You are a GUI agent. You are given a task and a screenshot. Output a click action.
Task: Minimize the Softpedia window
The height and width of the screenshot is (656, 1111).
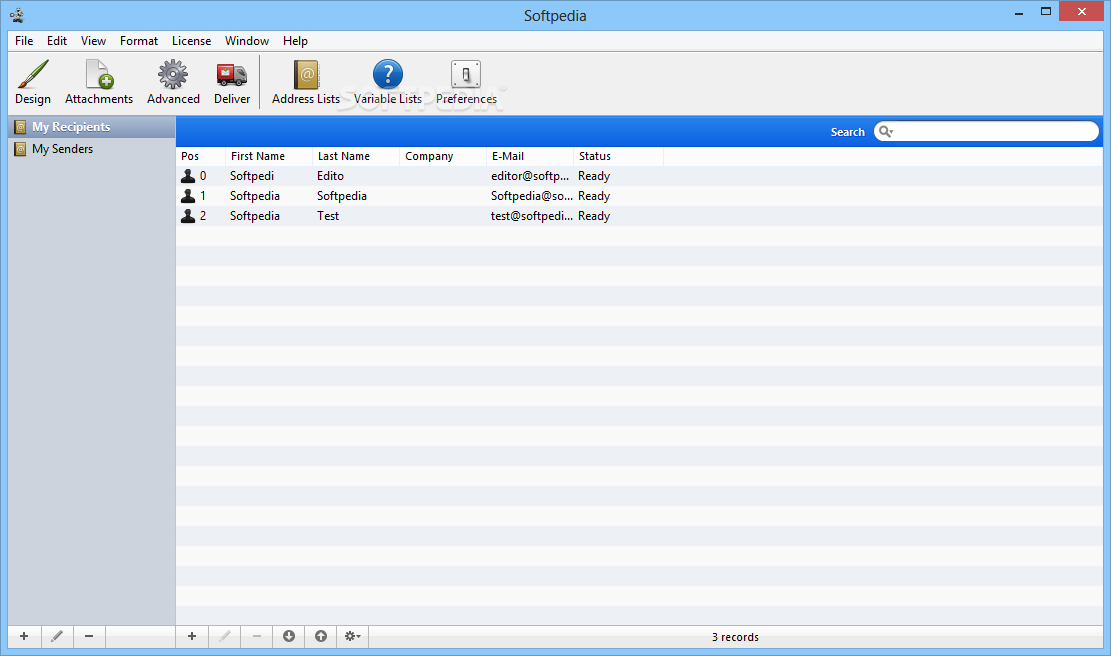coord(1019,12)
